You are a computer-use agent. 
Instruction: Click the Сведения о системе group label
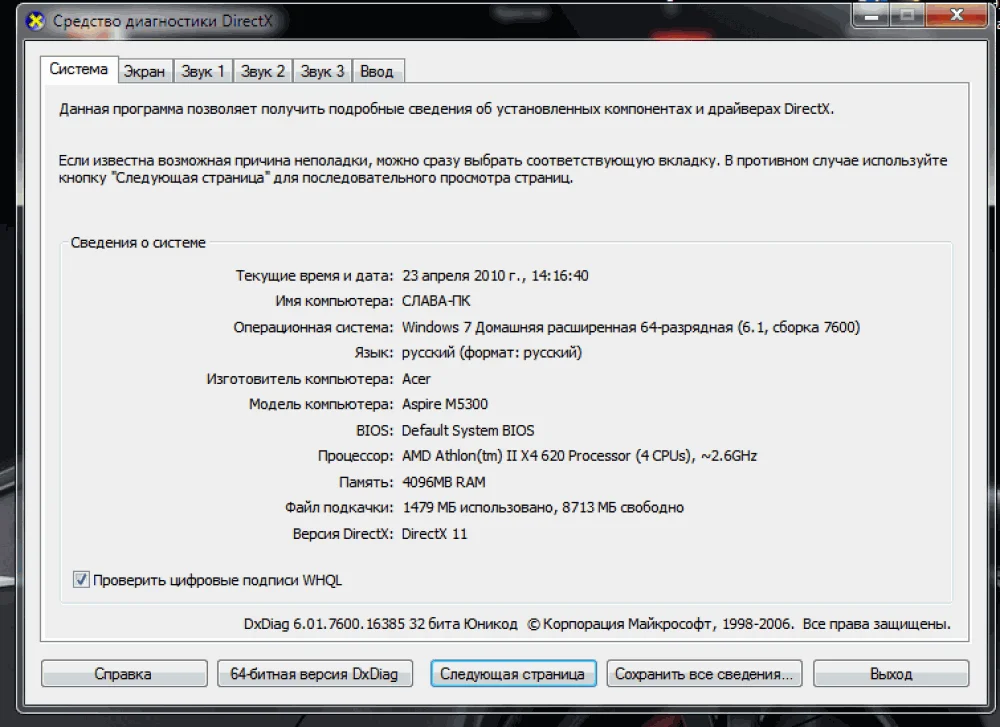click(138, 242)
